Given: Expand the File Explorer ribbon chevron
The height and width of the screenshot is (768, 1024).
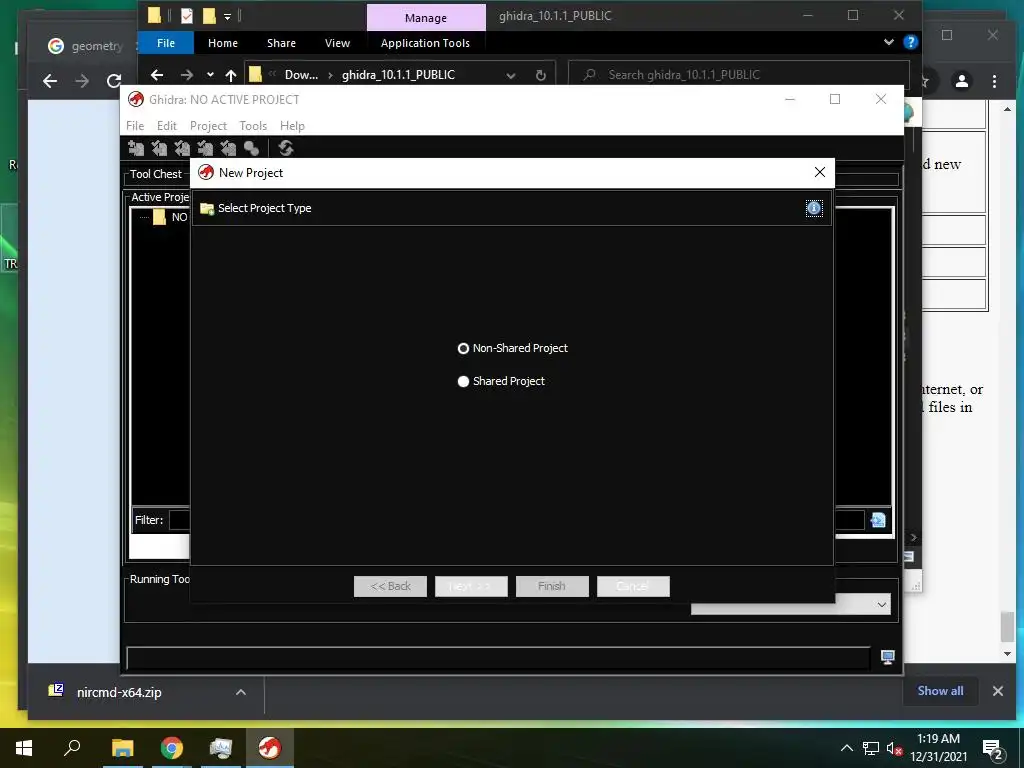Looking at the screenshot, I should (x=888, y=42).
